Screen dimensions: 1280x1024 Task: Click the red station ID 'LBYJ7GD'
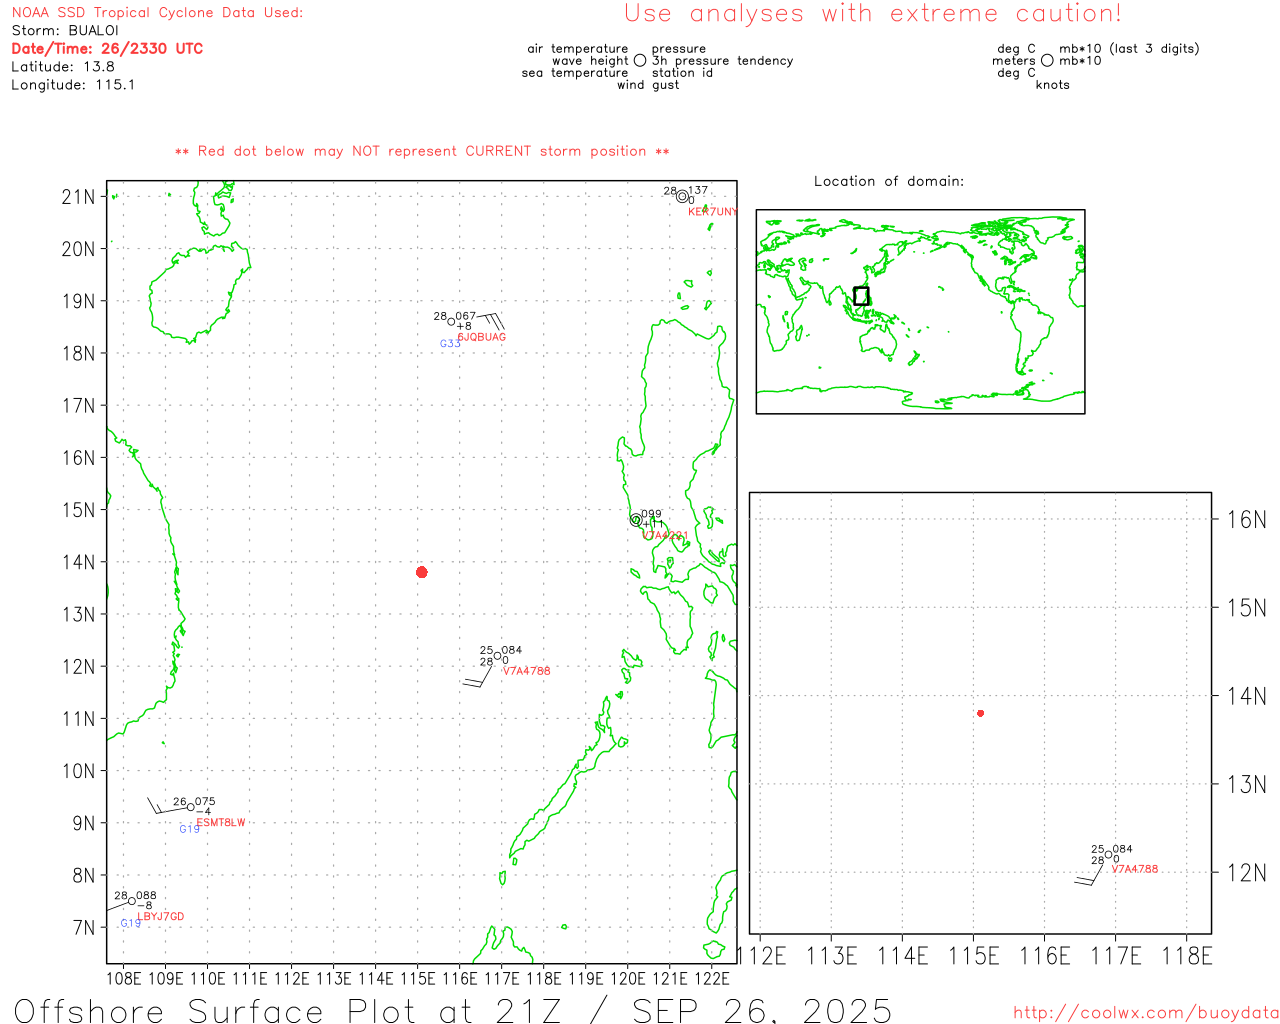click(x=161, y=917)
